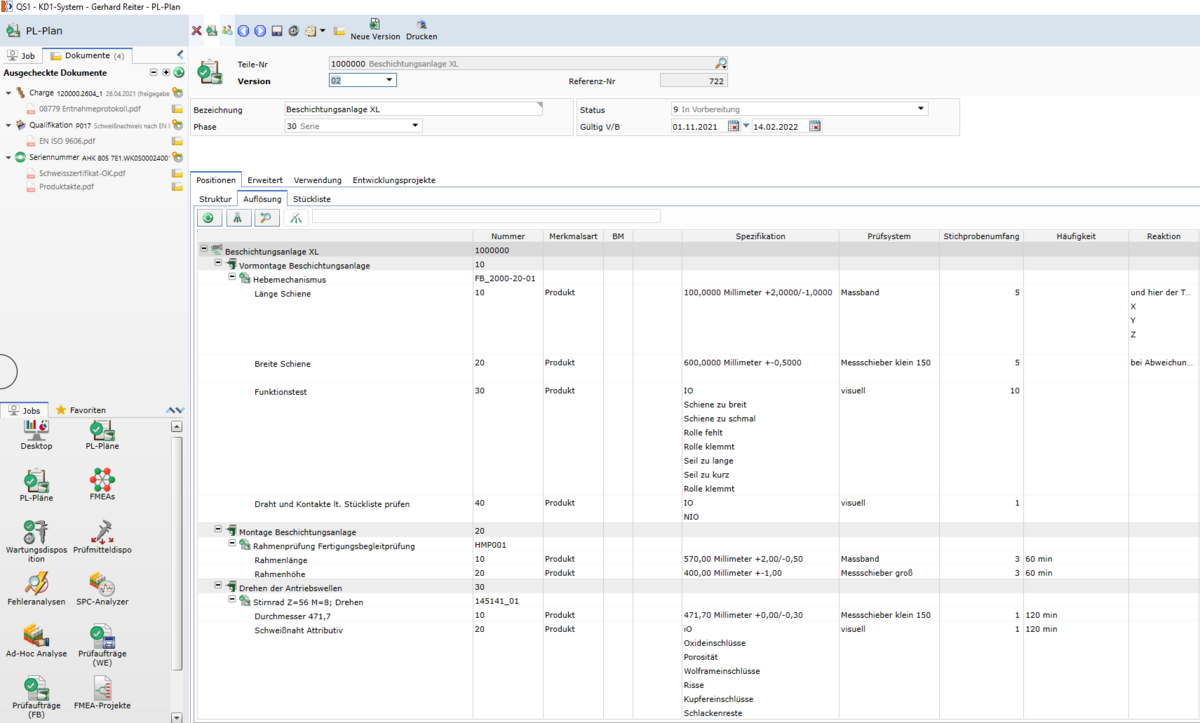
Task: Click the Jobs panel vertical scrollbar
Action: 177,572
